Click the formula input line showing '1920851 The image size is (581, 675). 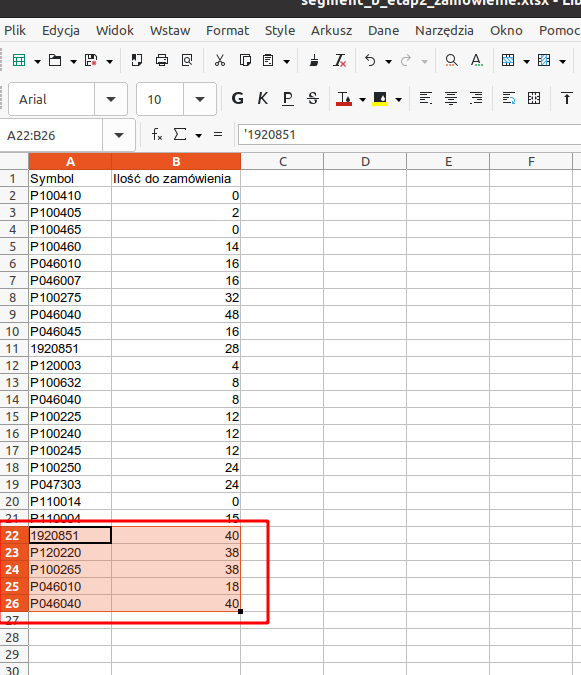click(409, 135)
